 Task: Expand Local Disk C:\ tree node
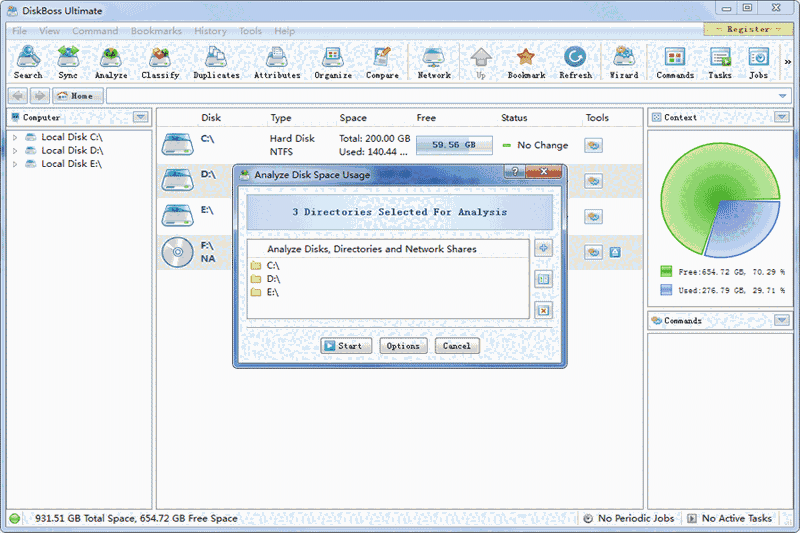[x=15, y=137]
